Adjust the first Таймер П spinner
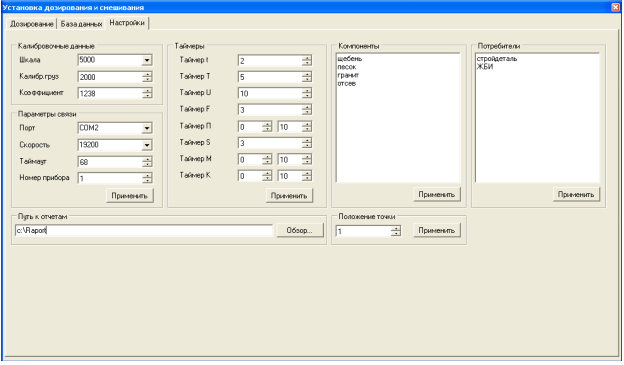 [x=267, y=127]
